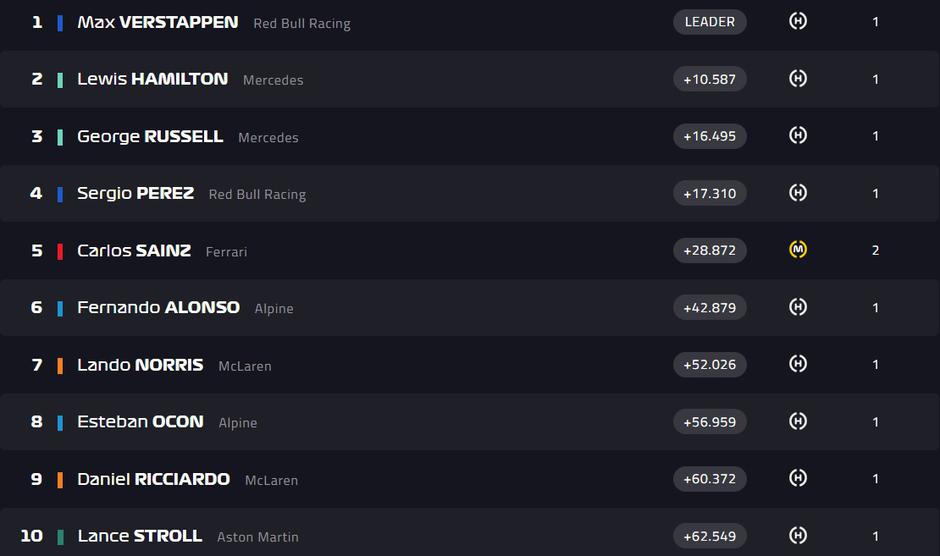The image size is (940, 556).
Task: Click Hamilton's +10.587 gap badge
Action: 710,79
